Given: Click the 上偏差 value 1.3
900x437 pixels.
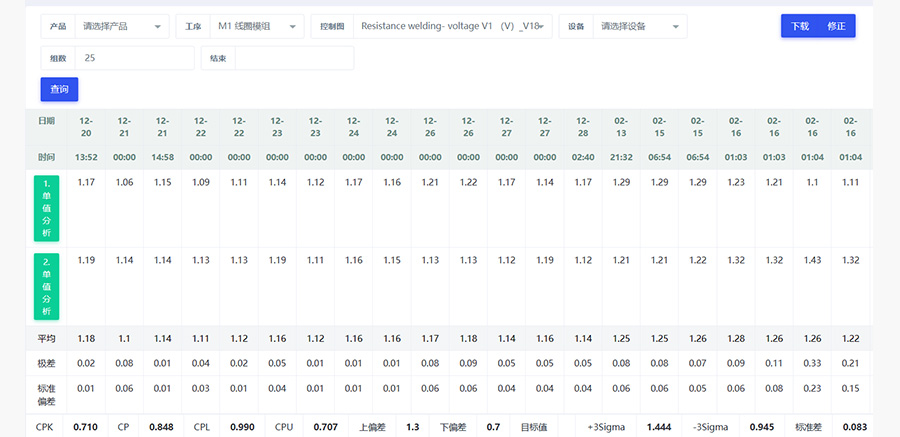Looking at the screenshot, I should click(x=412, y=427).
